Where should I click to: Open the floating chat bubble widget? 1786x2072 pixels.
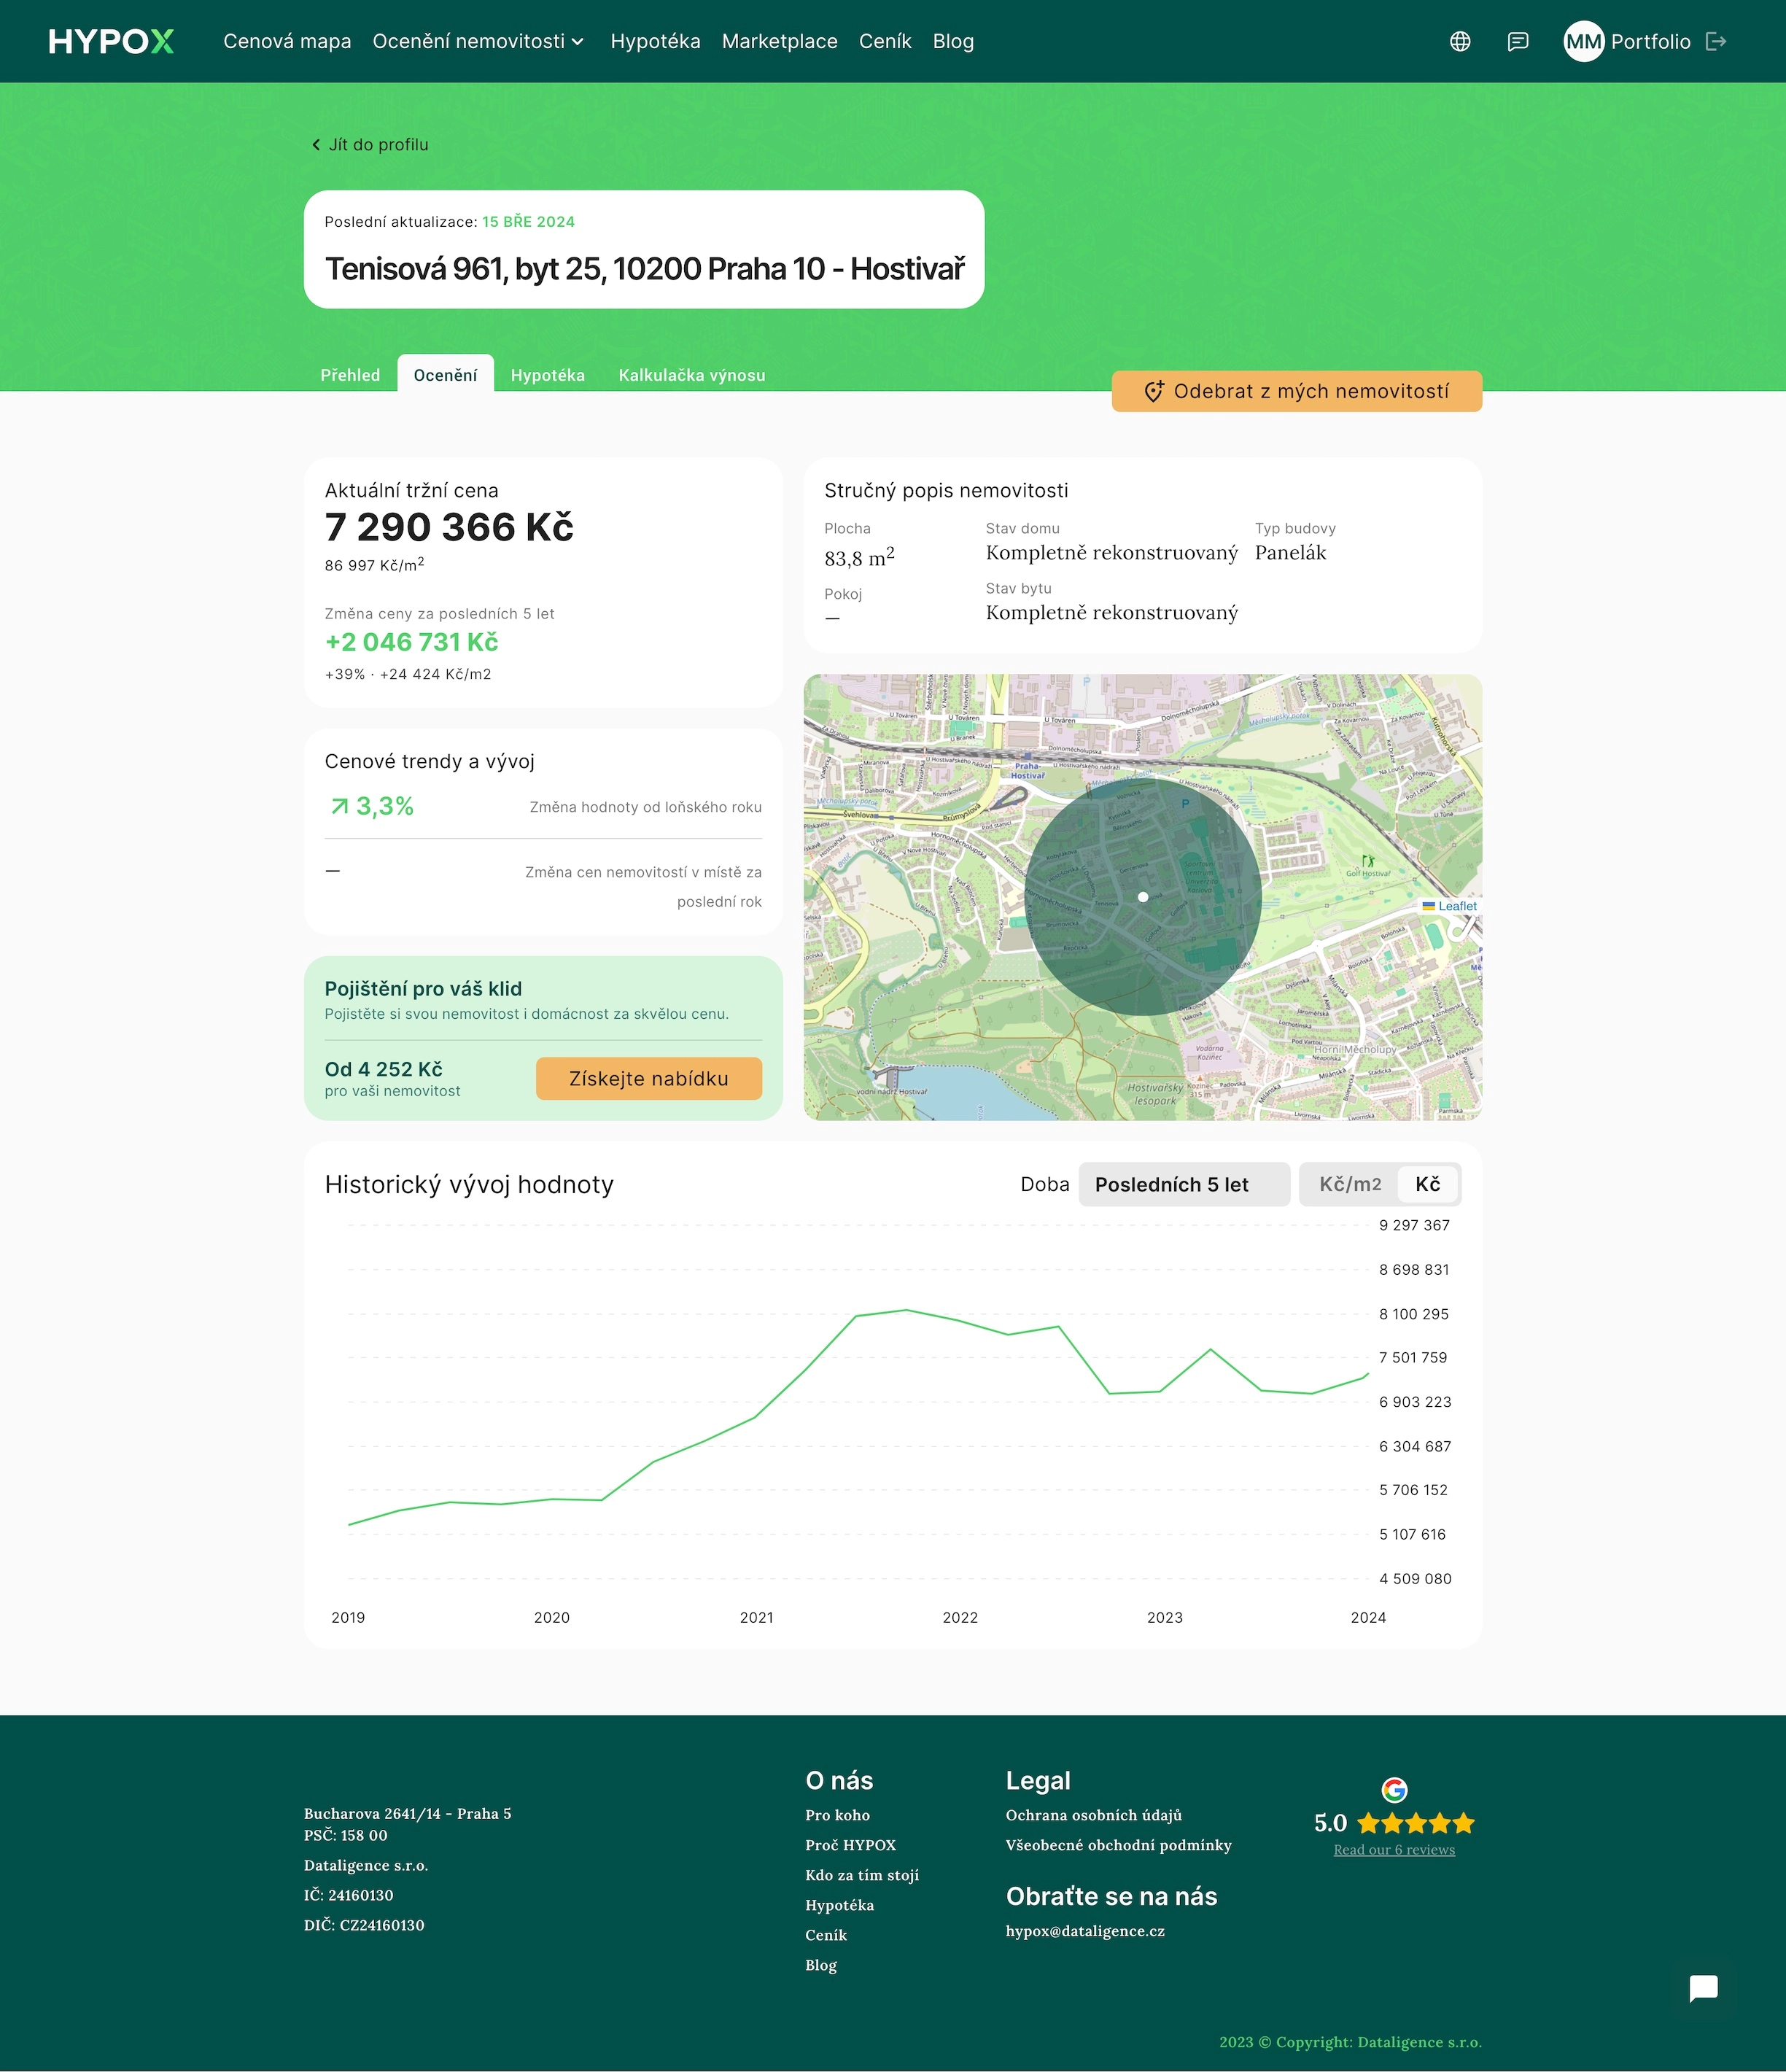pos(1703,1988)
